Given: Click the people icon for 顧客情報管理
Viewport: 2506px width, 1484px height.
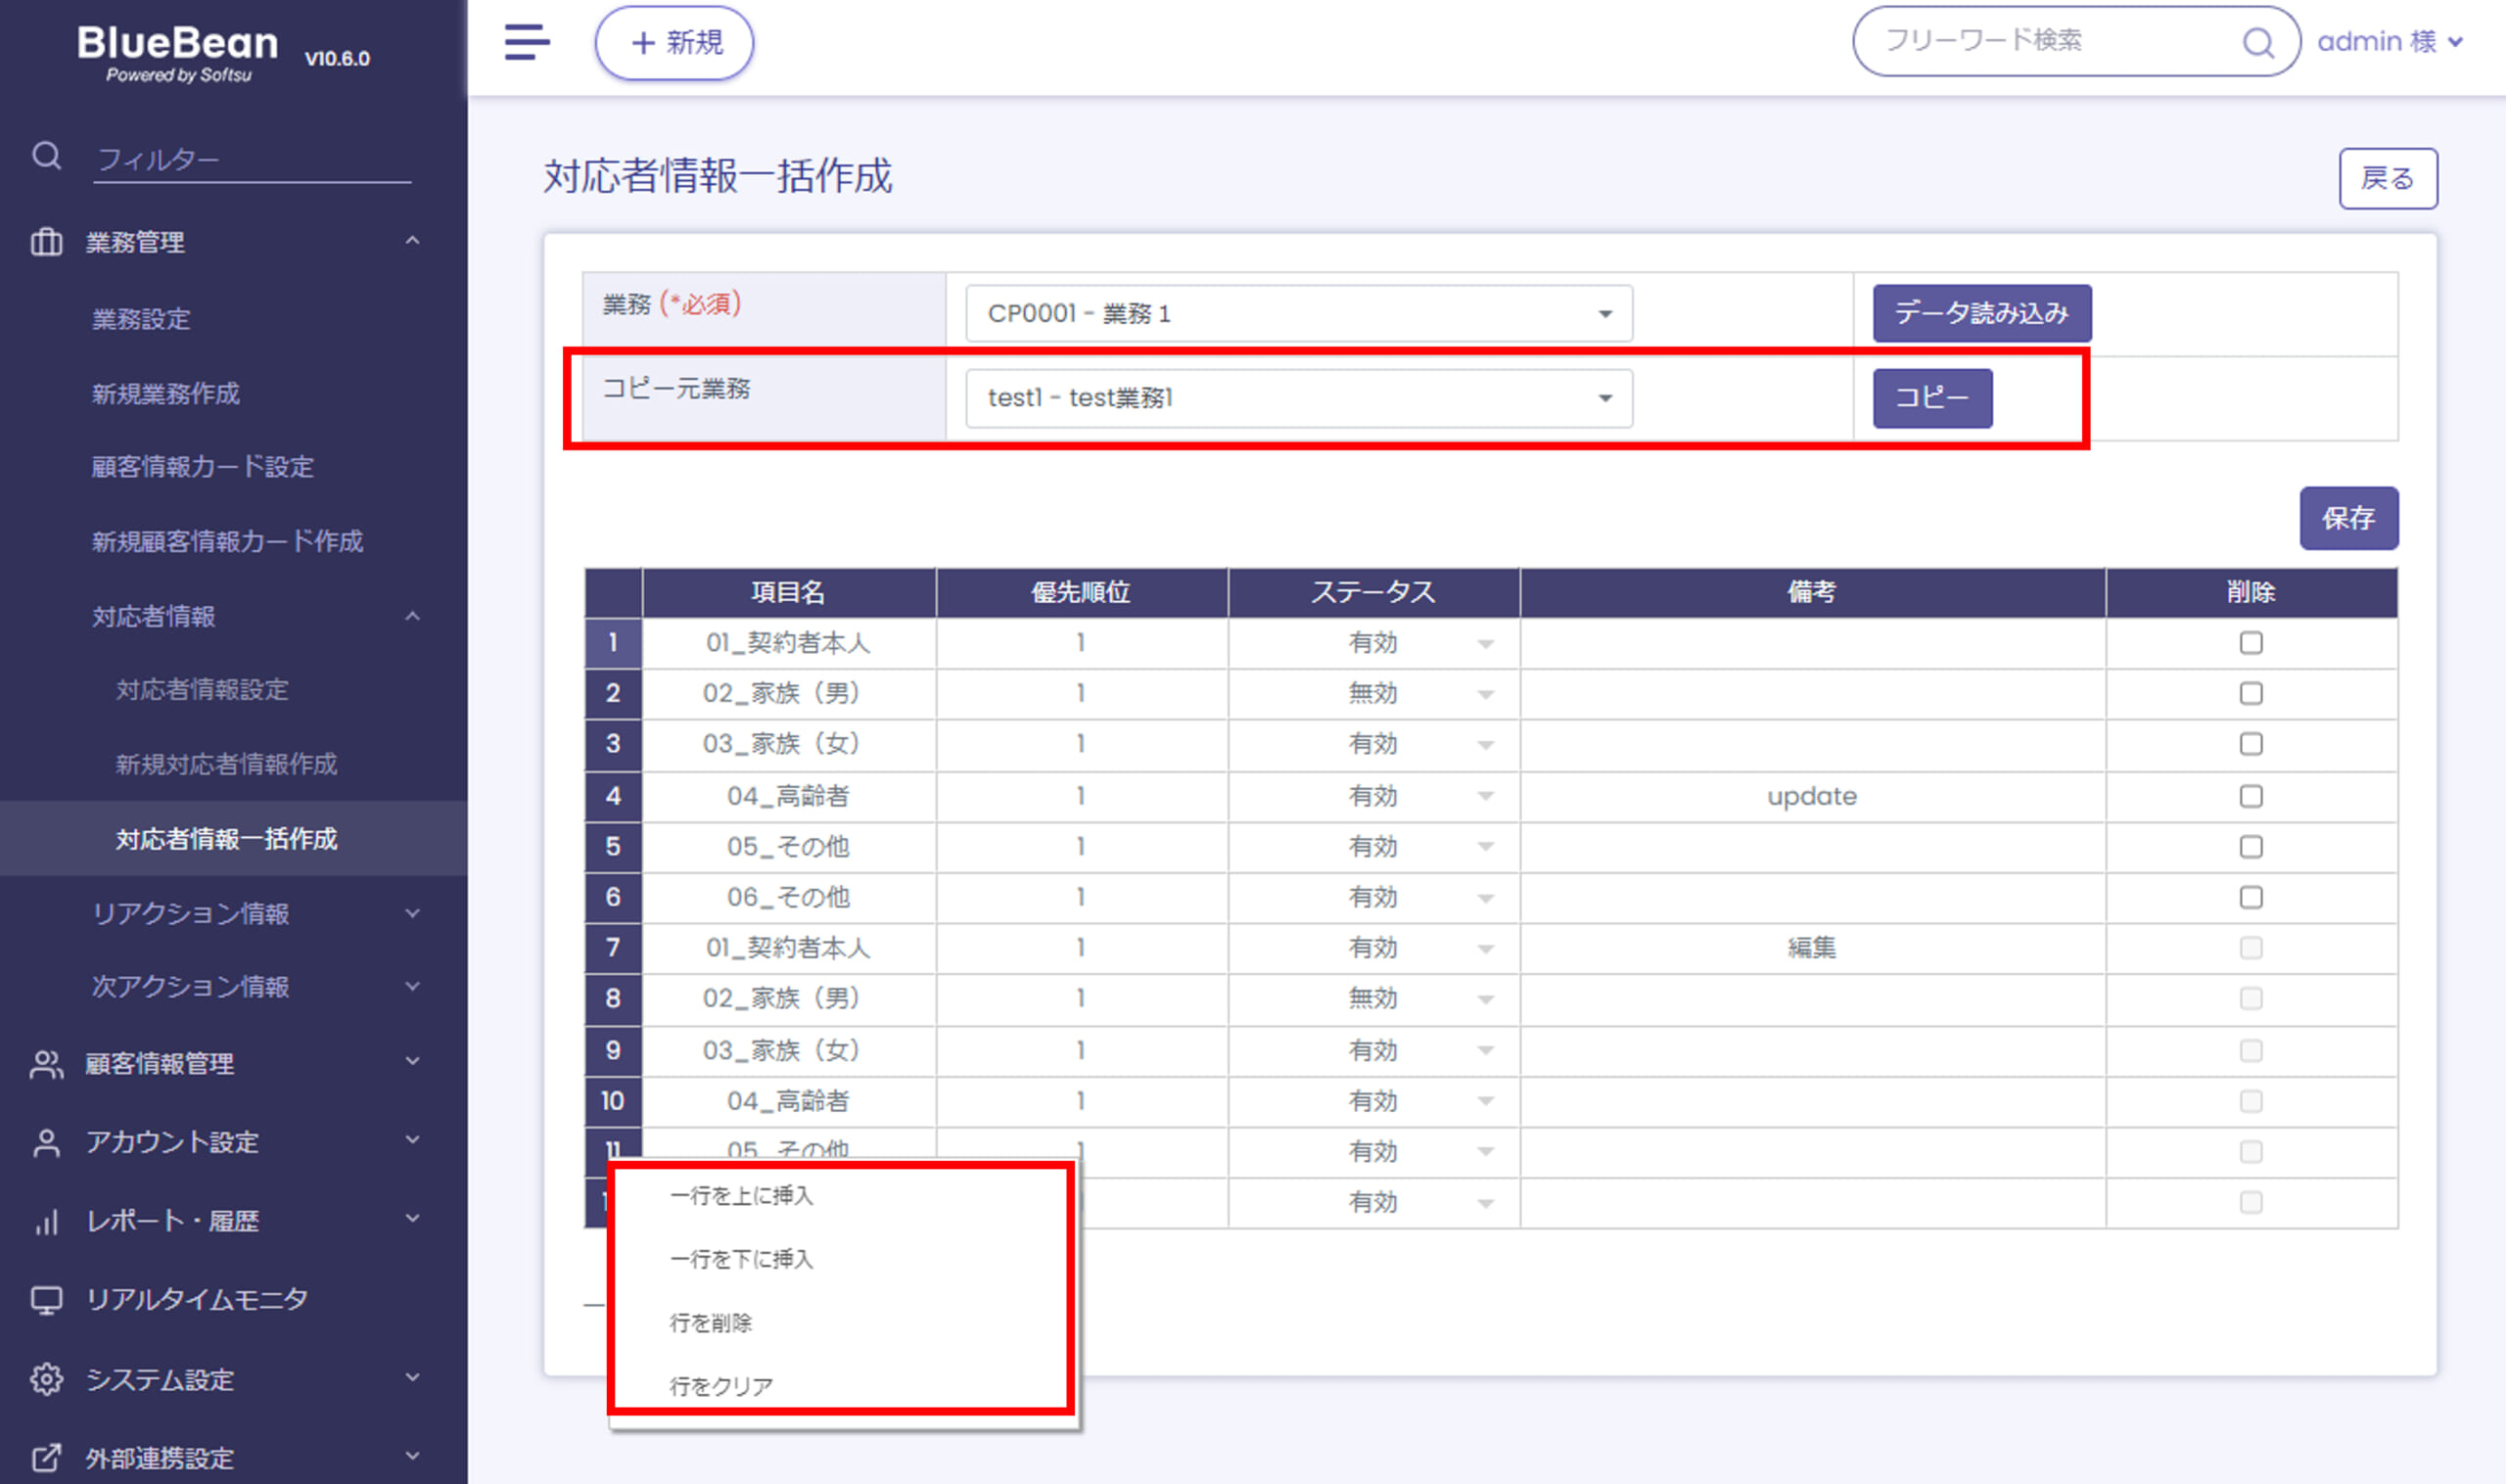Looking at the screenshot, I should click(46, 1064).
